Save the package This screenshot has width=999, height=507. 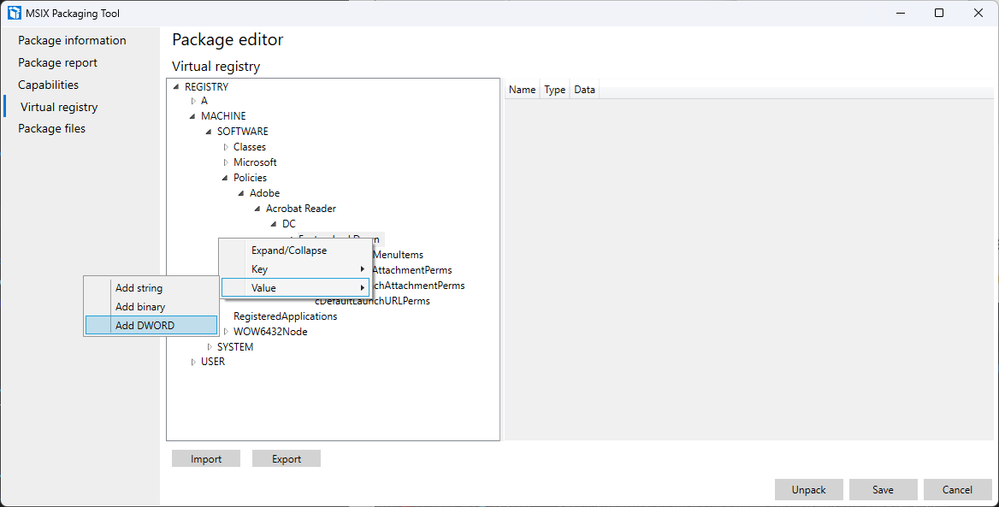pyautogui.click(x=883, y=490)
